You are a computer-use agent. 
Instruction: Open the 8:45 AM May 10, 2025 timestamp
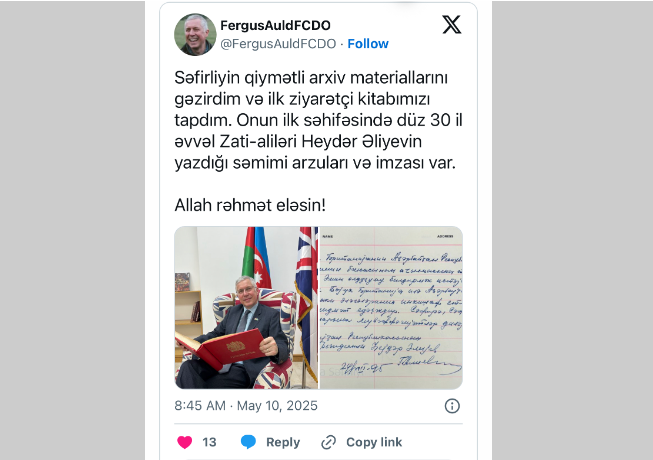[x=246, y=405]
